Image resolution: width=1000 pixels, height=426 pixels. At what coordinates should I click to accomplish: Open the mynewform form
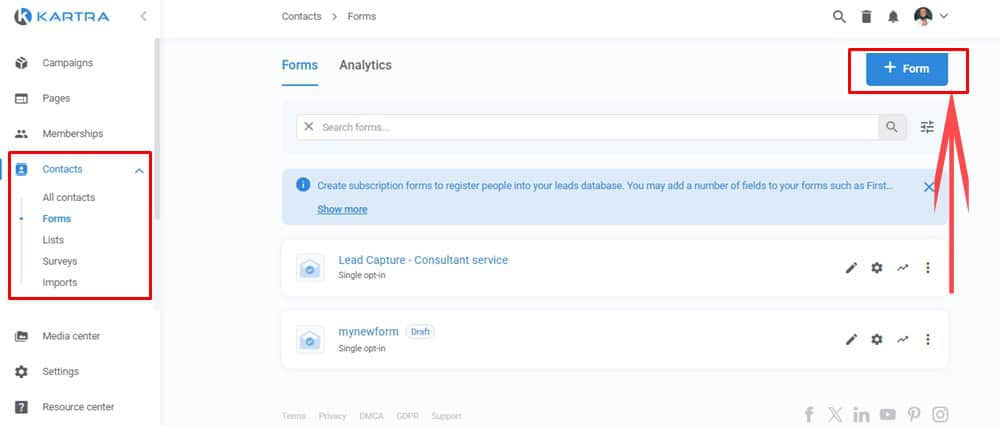point(368,332)
